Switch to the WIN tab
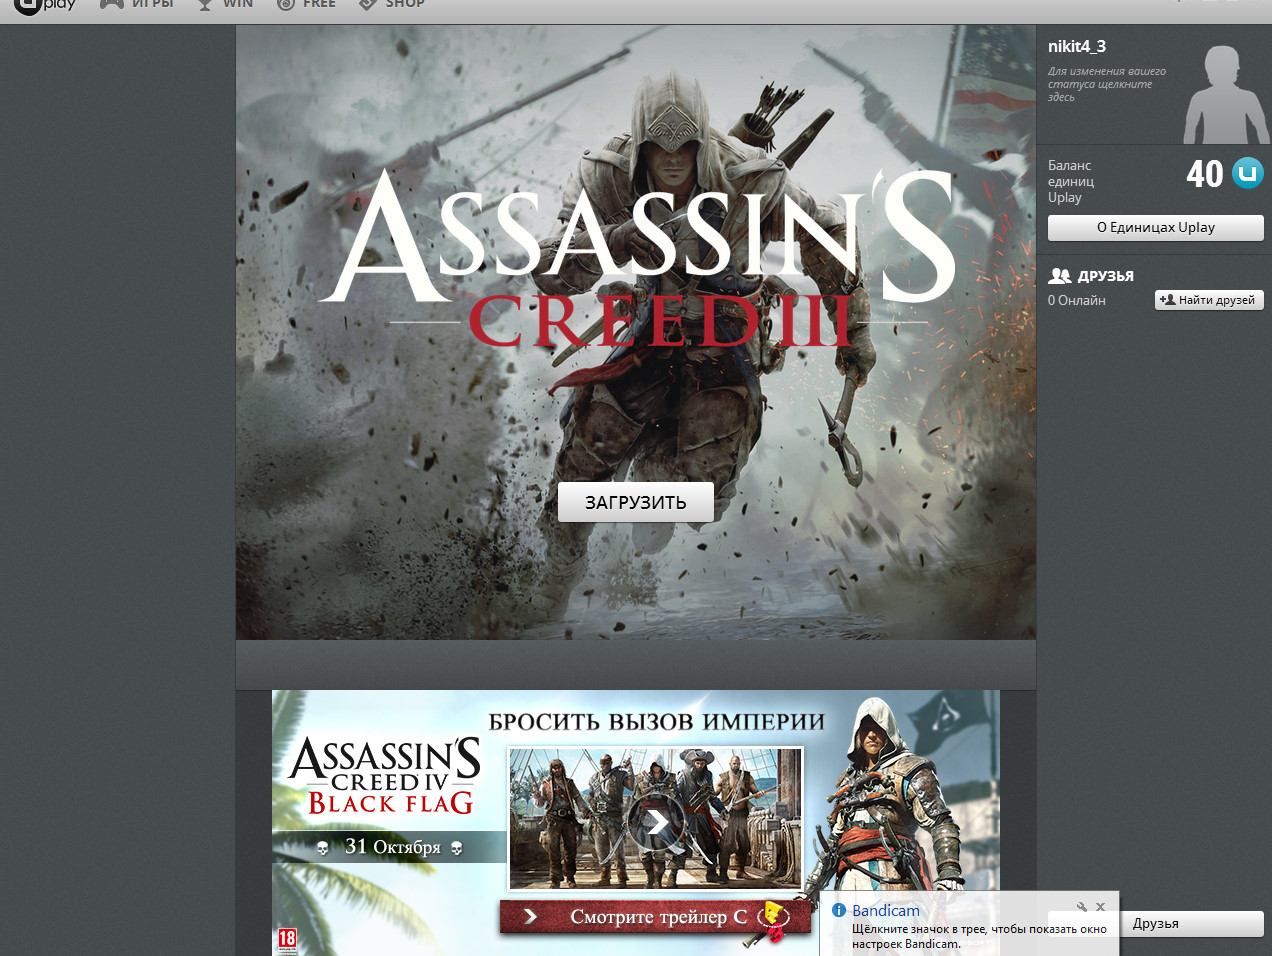Viewport: 1272px width, 956px height. pyautogui.click(x=225, y=4)
